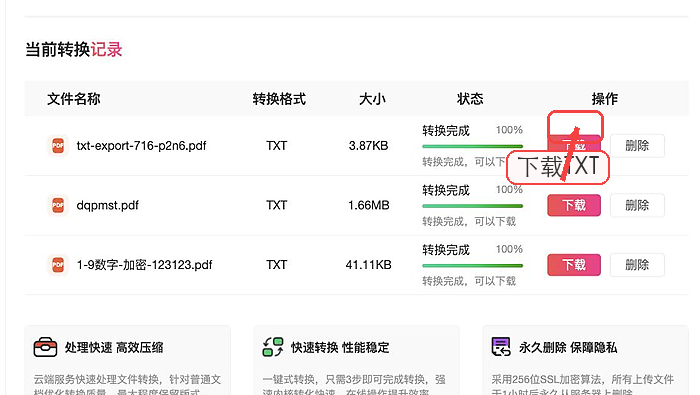Image resolution: width=700 pixels, height=395 pixels.
Task: Click PDF icon beside dqpmst.pdf
Action: tap(58, 205)
